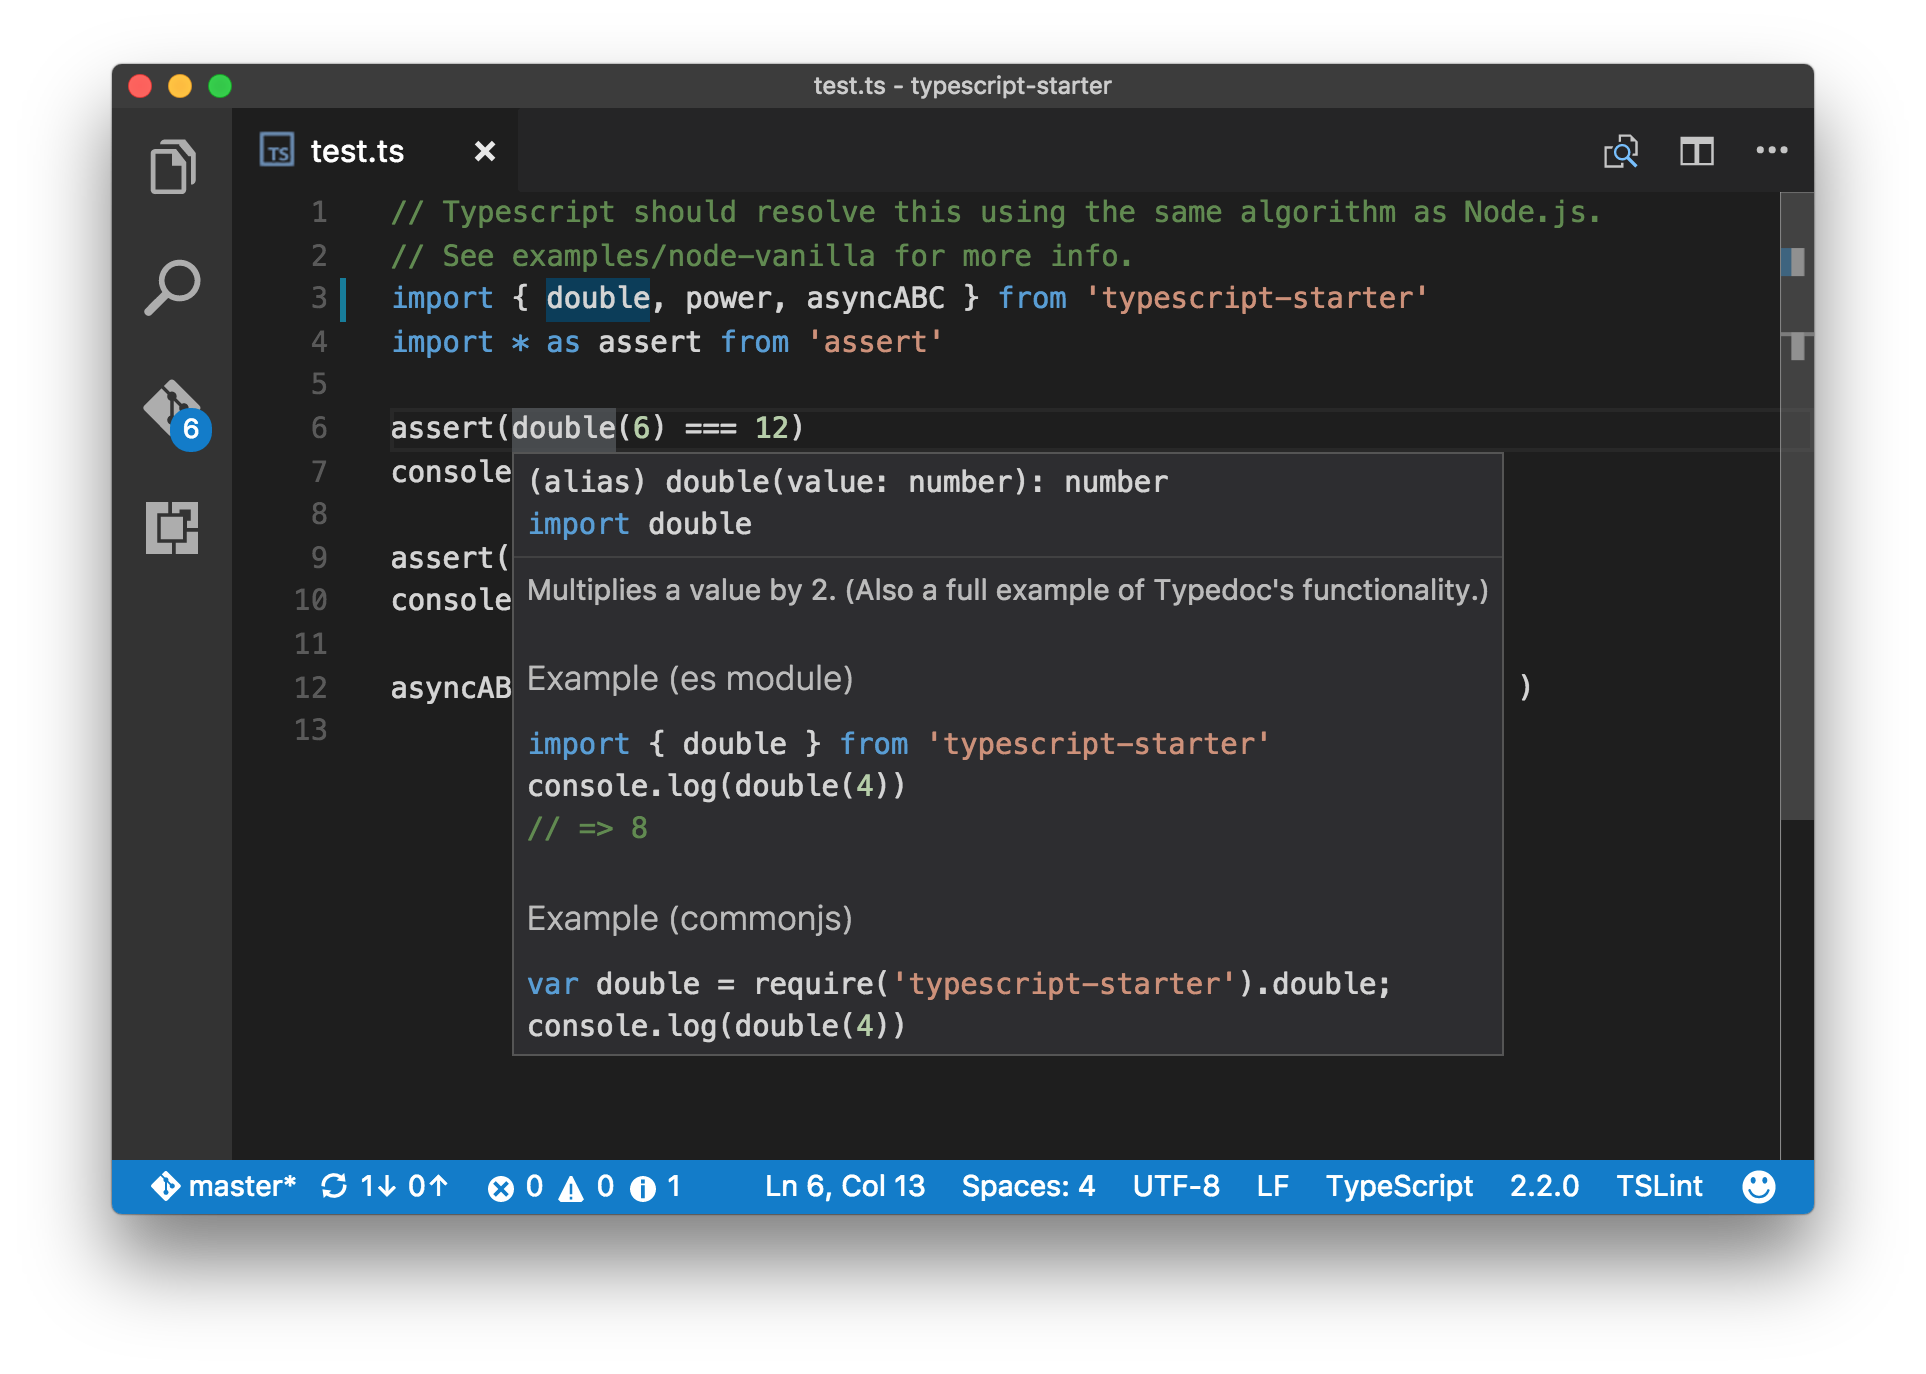Viewport: 1926px width, 1374px height.
Task: Select TypeScript language mode
Action: pos(1399,1186)
